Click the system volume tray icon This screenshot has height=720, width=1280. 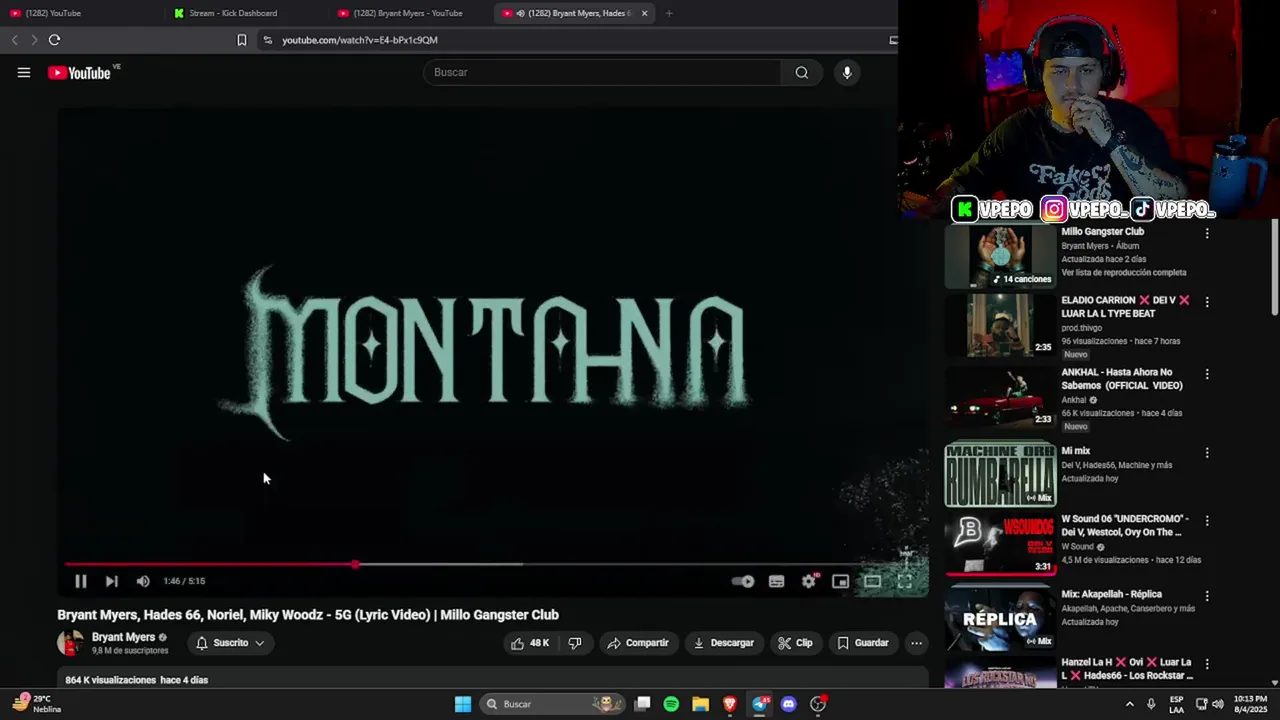point(1218,704)
